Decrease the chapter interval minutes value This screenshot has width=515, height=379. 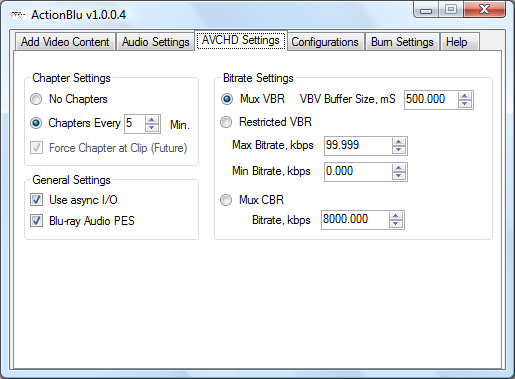point(152,128)
